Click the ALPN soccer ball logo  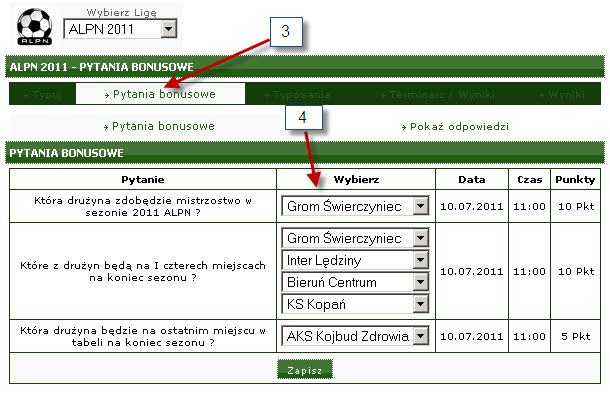pos(35,26)
